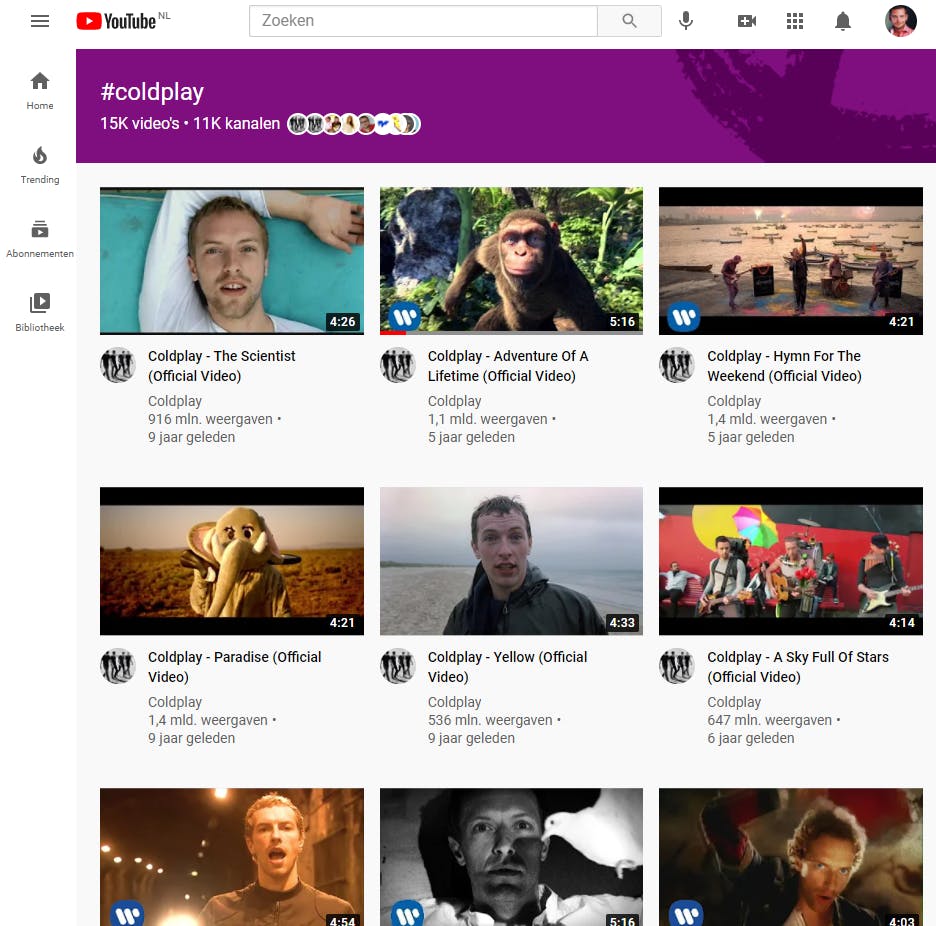Screen dimensions: 936x926
Task: Open the account profile avatar
Action: (900, 21)
